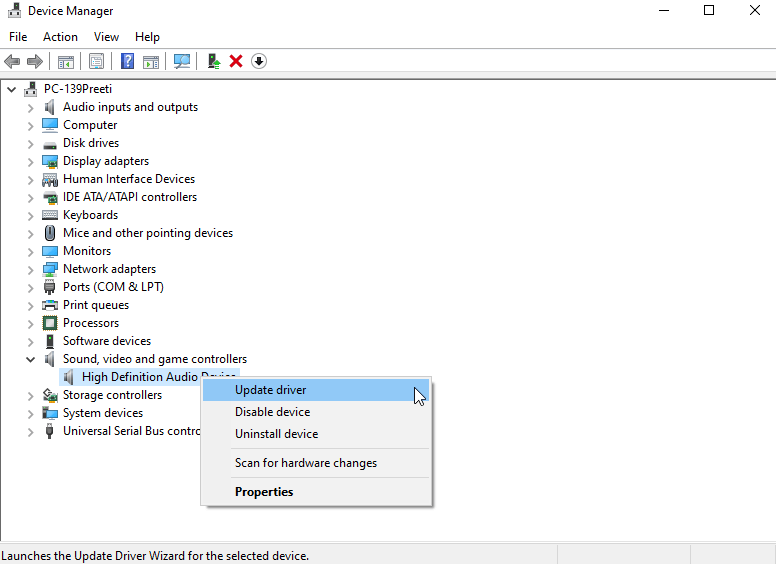Click the Keyboards category icon
776x564 pixels.
(50, 215)
